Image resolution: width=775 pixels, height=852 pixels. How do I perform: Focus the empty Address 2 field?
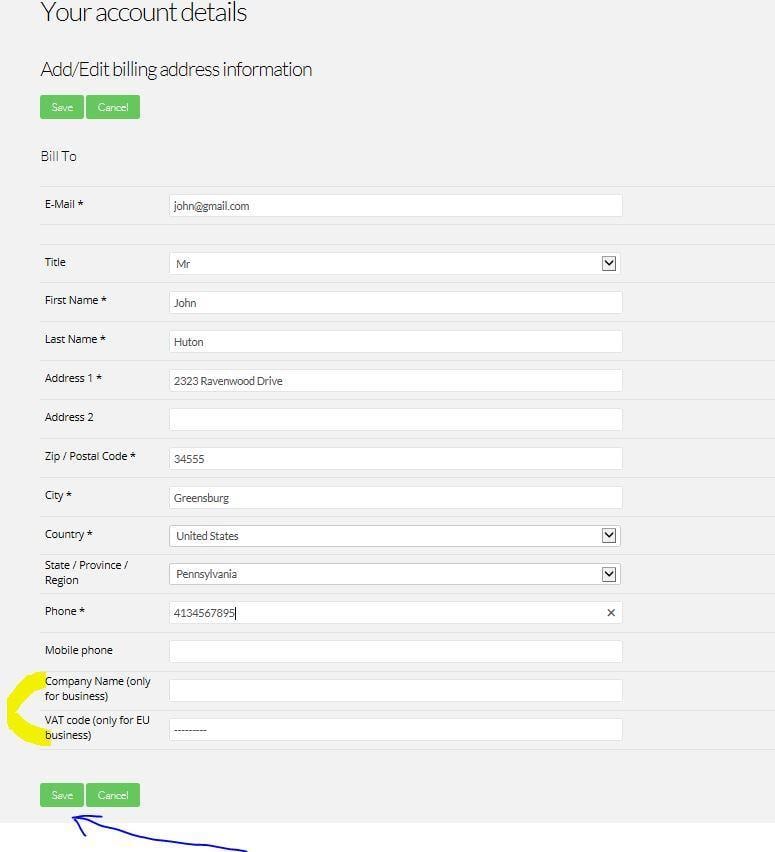(x=395, y=419)
